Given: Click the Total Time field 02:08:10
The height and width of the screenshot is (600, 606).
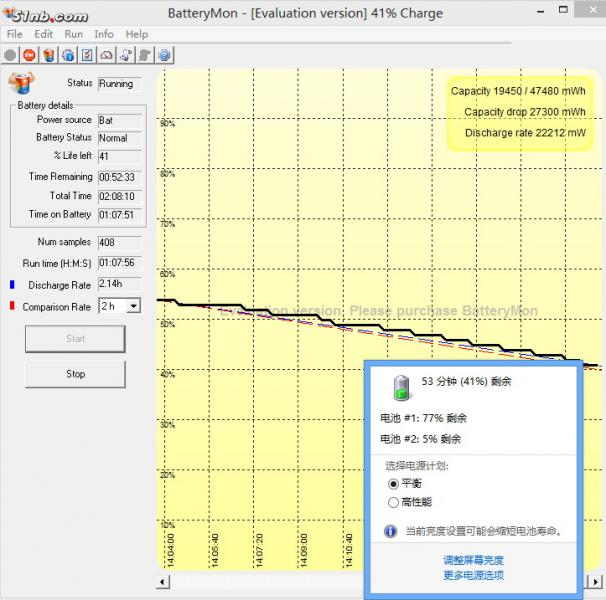Looking at the screenshot, I should point(120,196).
